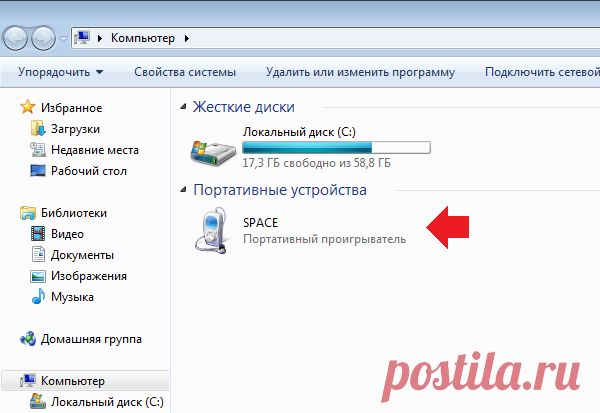
Task: Click the Избранное star icon
Action: tap(28, 107)
